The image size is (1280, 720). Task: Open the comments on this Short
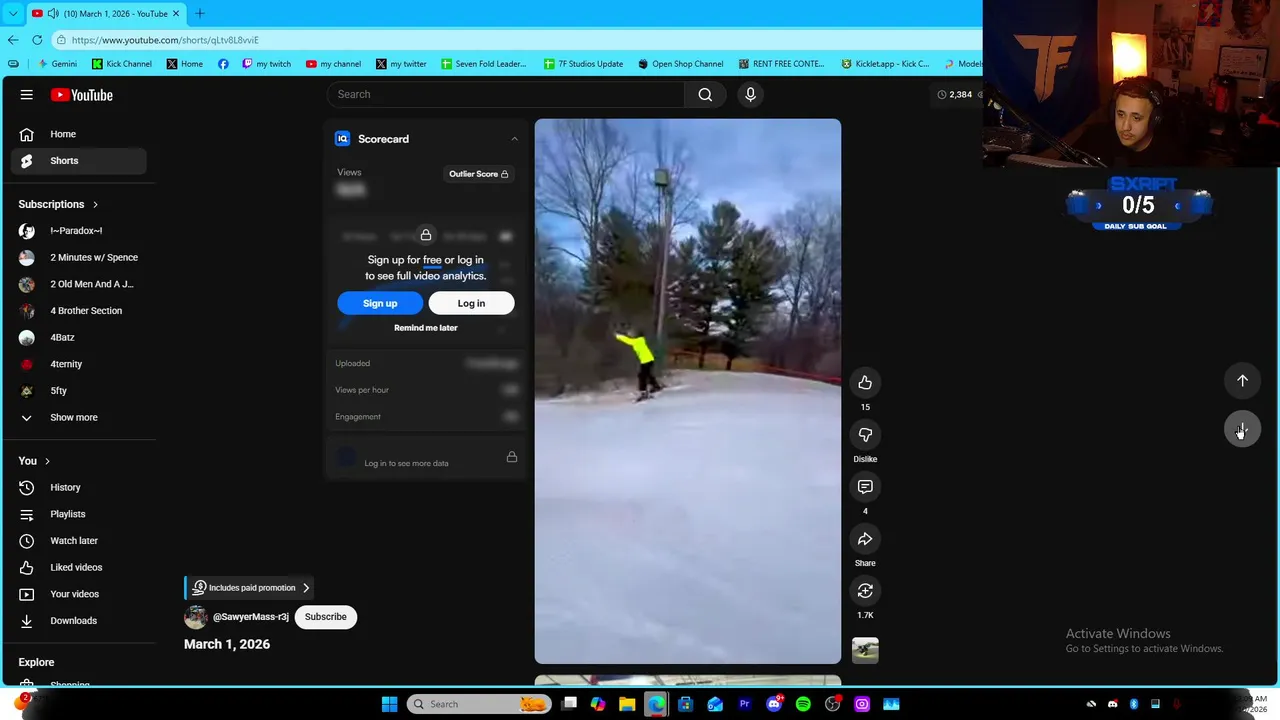tap(865, 487)
